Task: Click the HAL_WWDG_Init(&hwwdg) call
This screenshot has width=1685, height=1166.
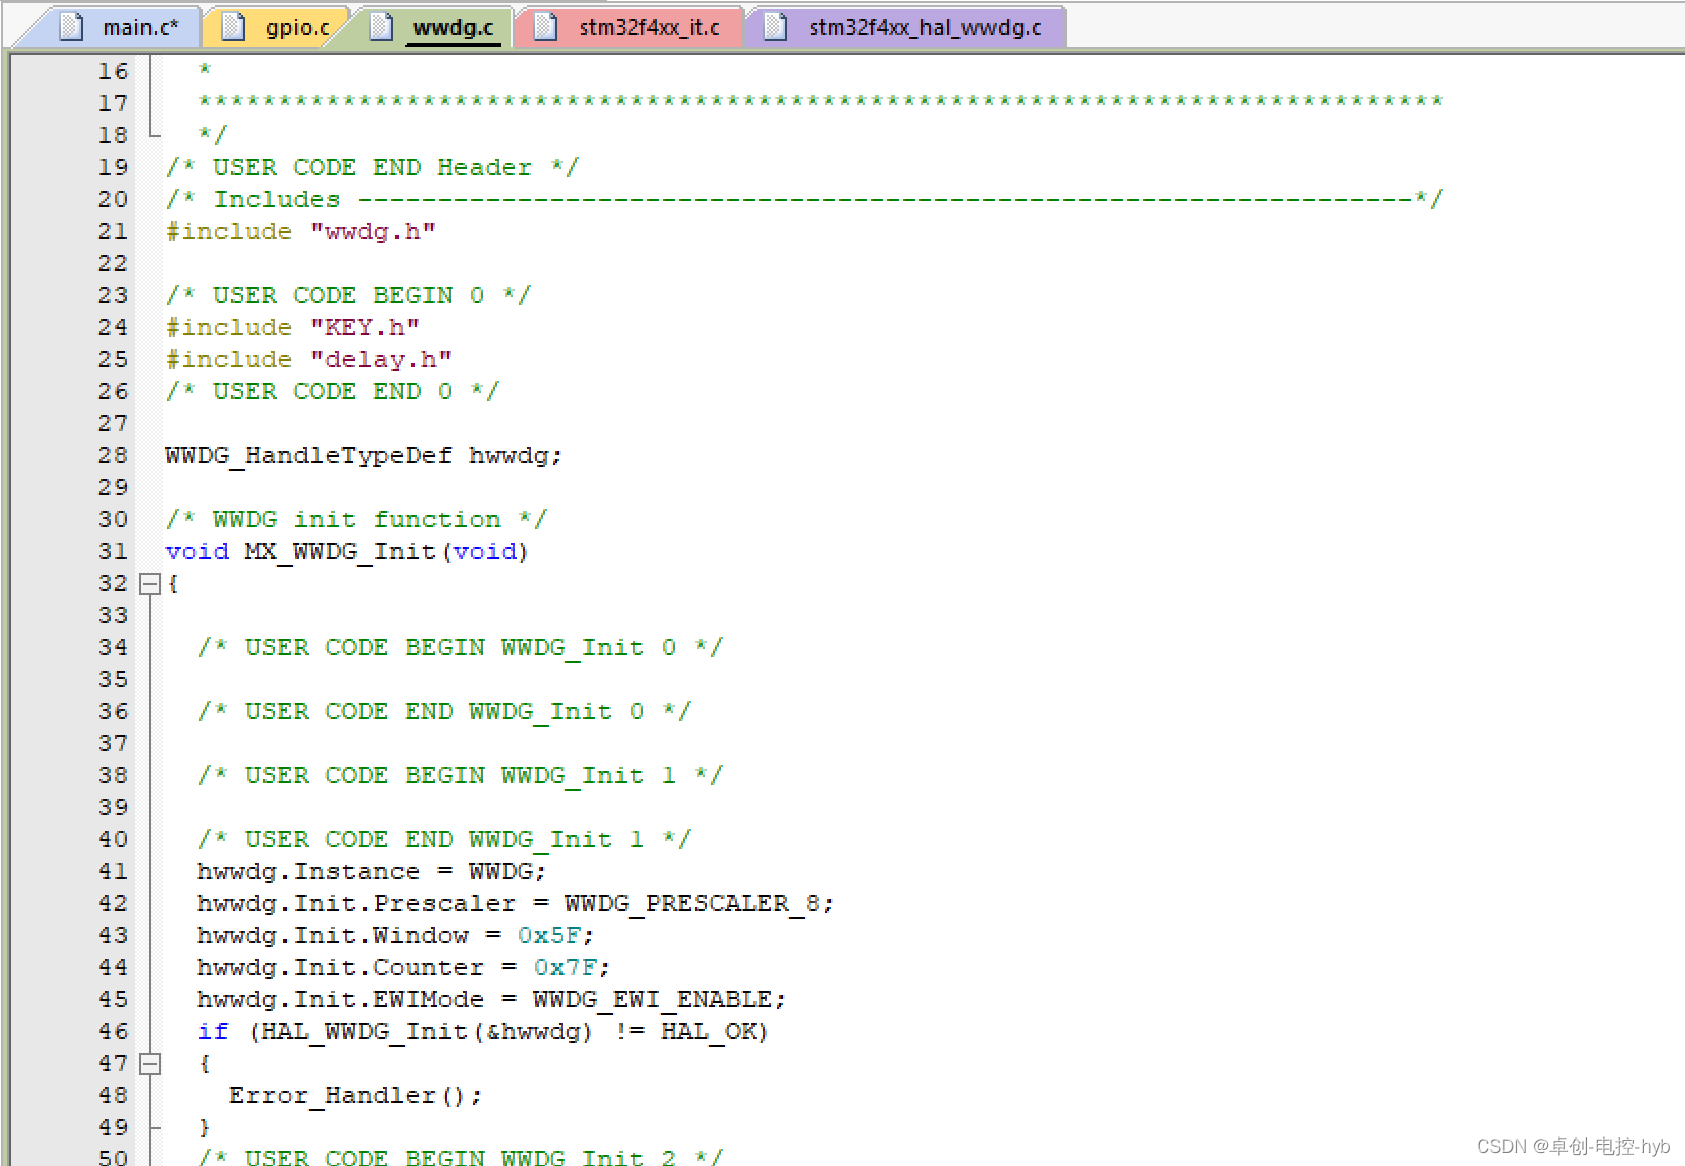Action: click(427, 1032)
